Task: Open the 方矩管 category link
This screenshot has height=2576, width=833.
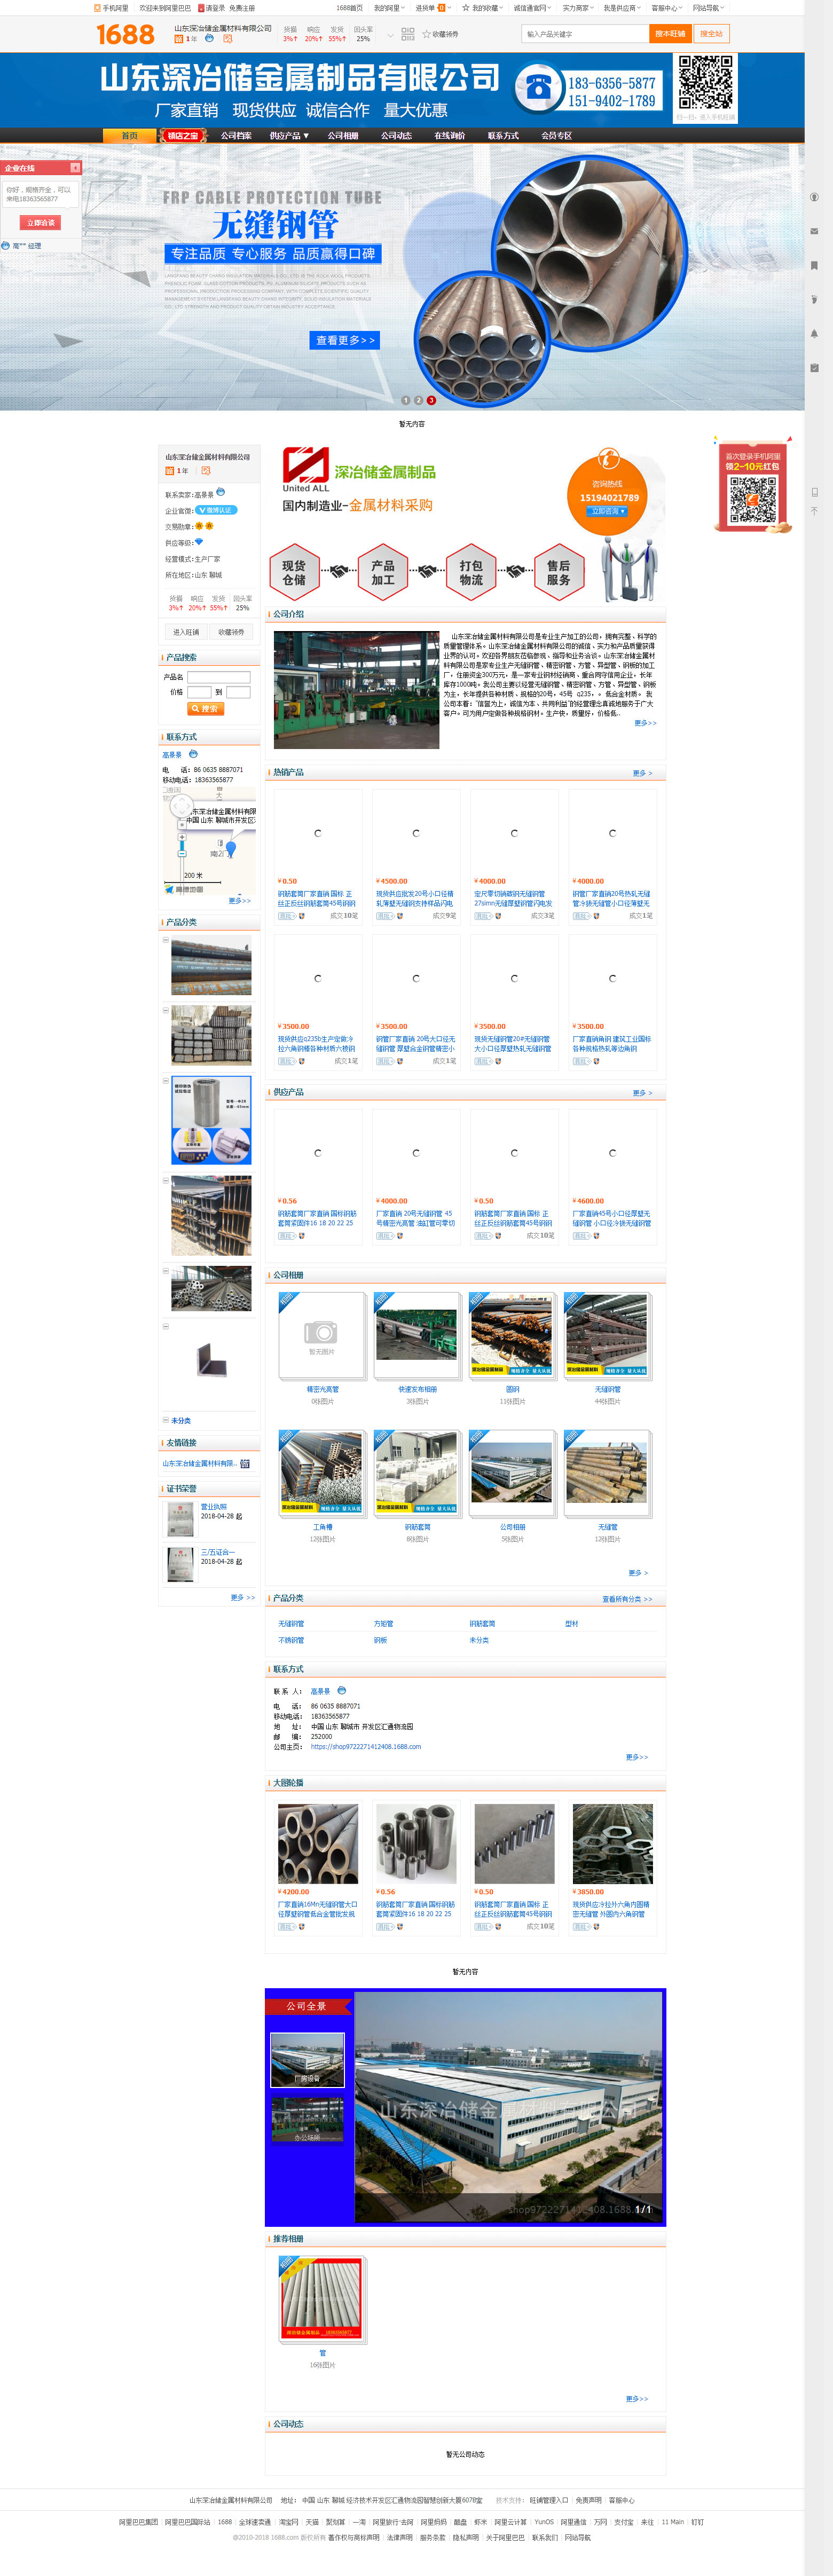Action: click(x=383, y=1624)
